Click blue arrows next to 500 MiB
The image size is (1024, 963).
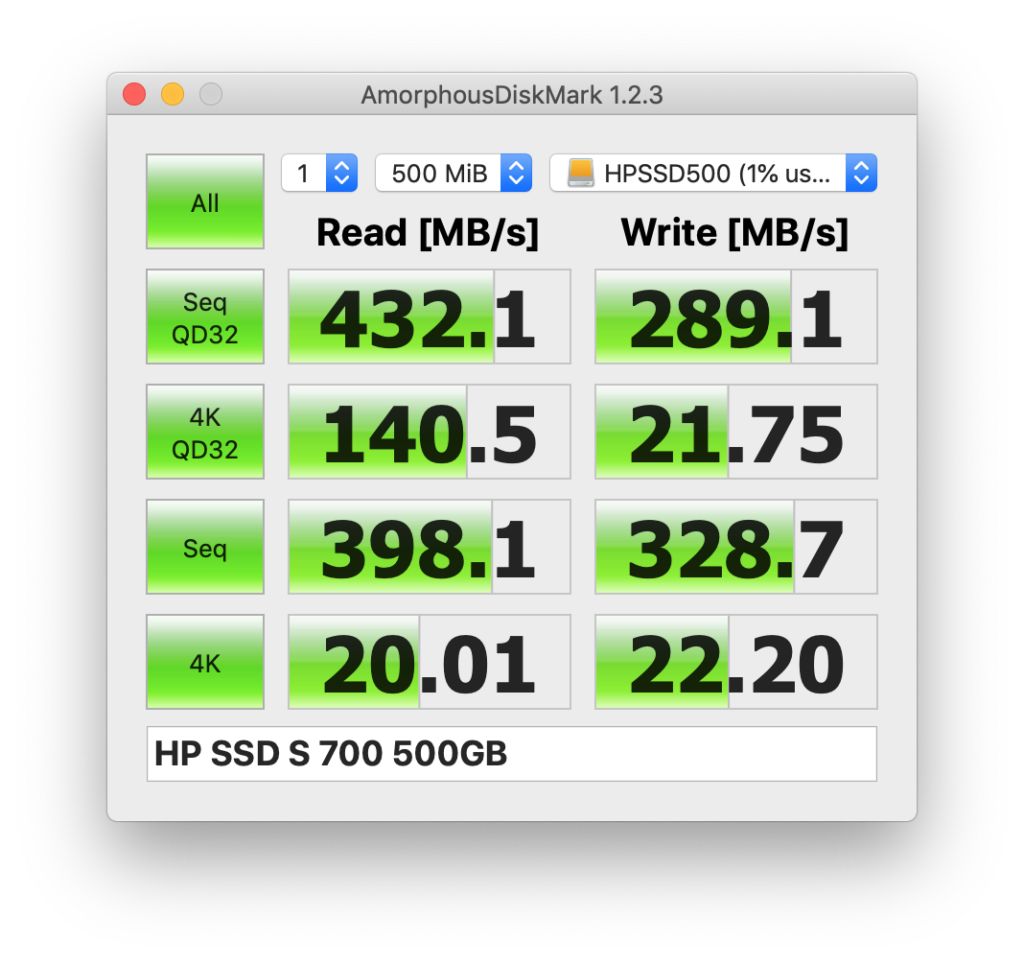point(516,173)
